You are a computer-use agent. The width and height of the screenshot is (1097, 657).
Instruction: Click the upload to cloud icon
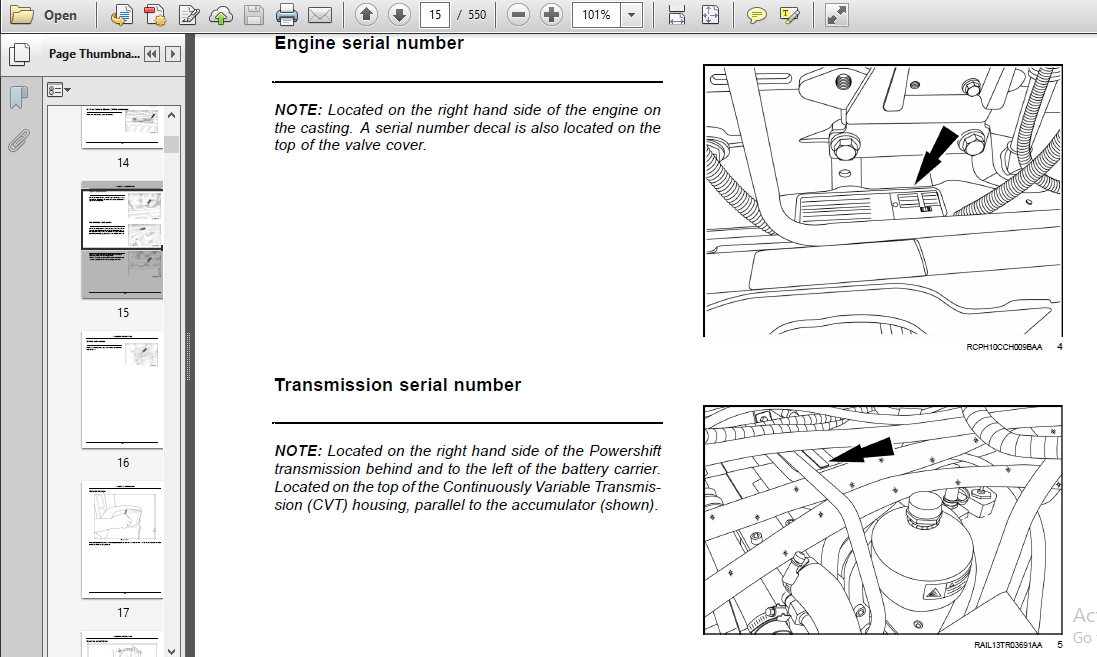click(221, 15)
